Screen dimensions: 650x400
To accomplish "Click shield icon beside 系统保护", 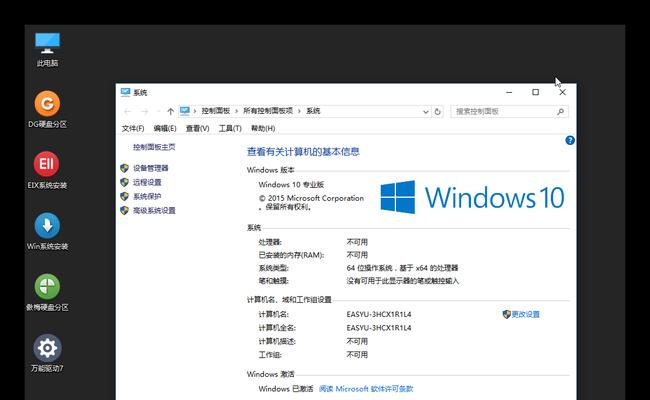I will [x=124, y=196].
